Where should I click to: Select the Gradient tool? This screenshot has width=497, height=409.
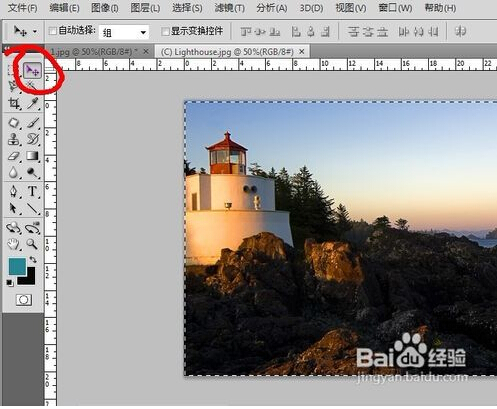(32, 156)
